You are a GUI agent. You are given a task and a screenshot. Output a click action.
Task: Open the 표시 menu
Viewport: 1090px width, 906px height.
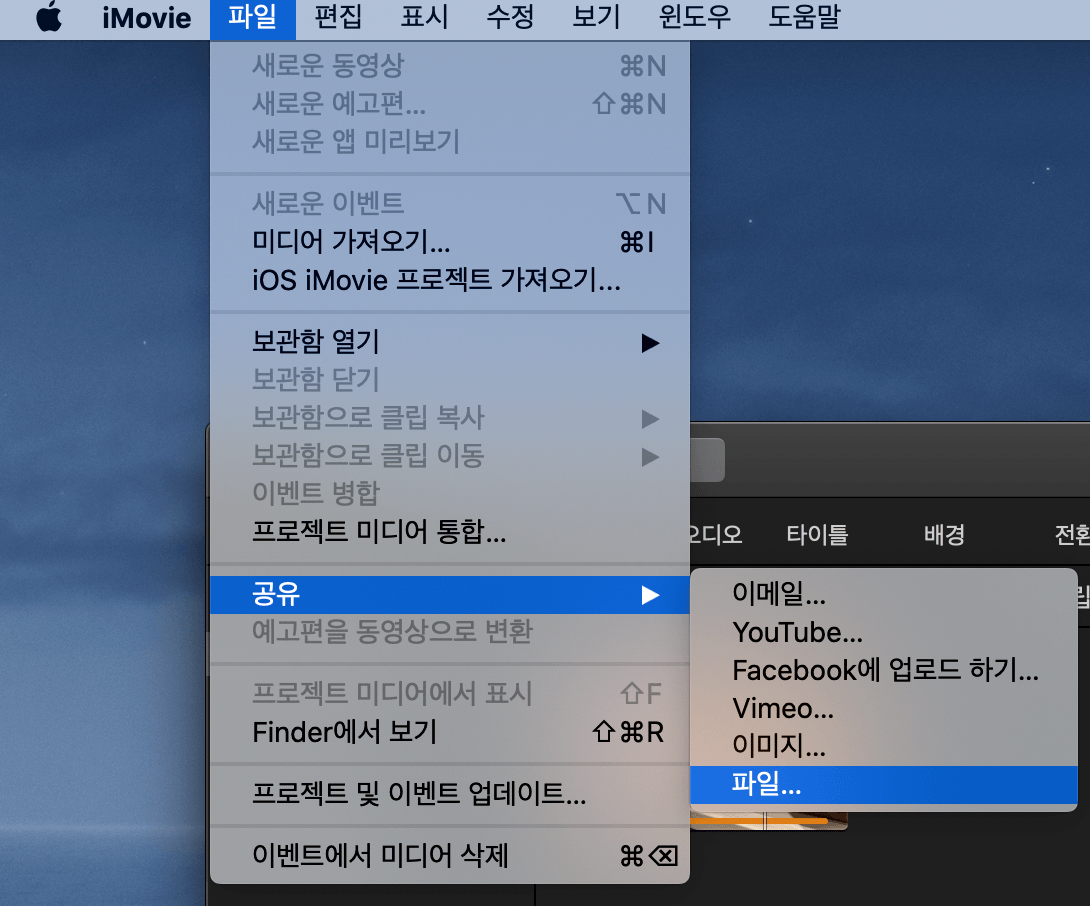click(424, 18)
